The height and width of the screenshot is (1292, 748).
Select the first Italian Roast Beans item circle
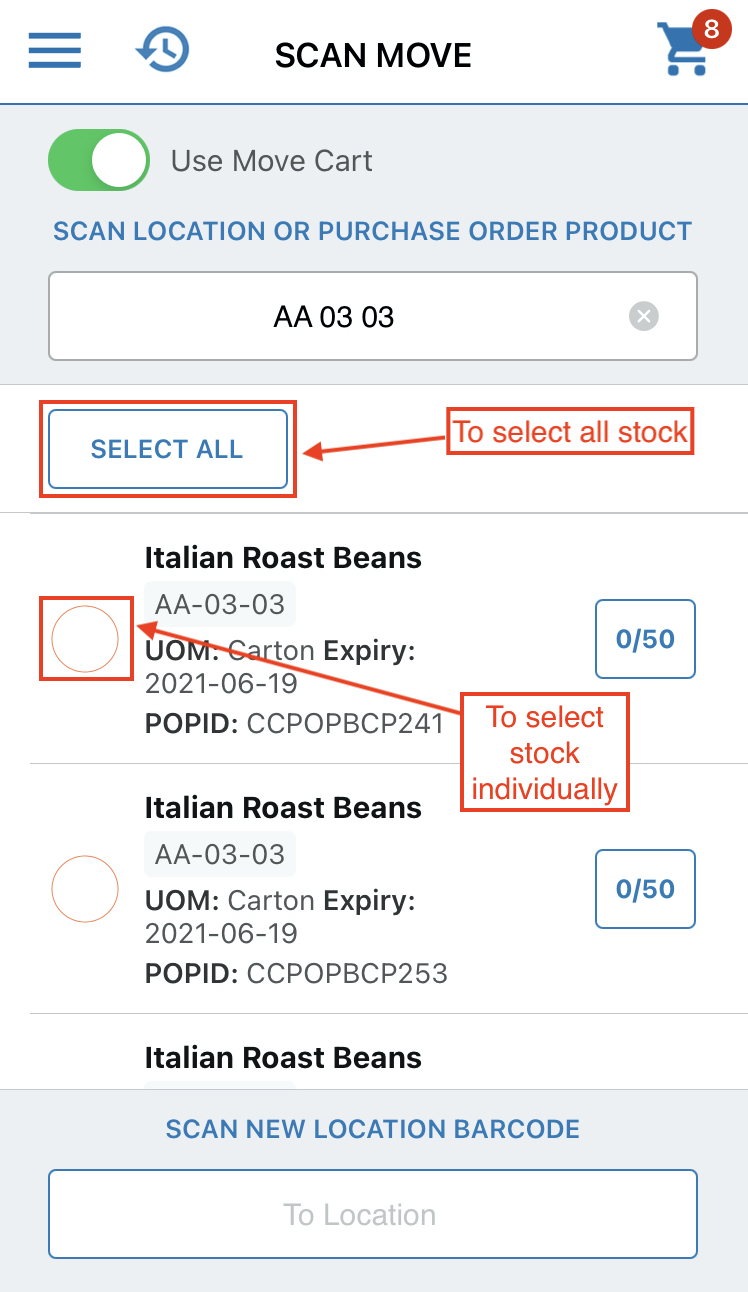85,639
